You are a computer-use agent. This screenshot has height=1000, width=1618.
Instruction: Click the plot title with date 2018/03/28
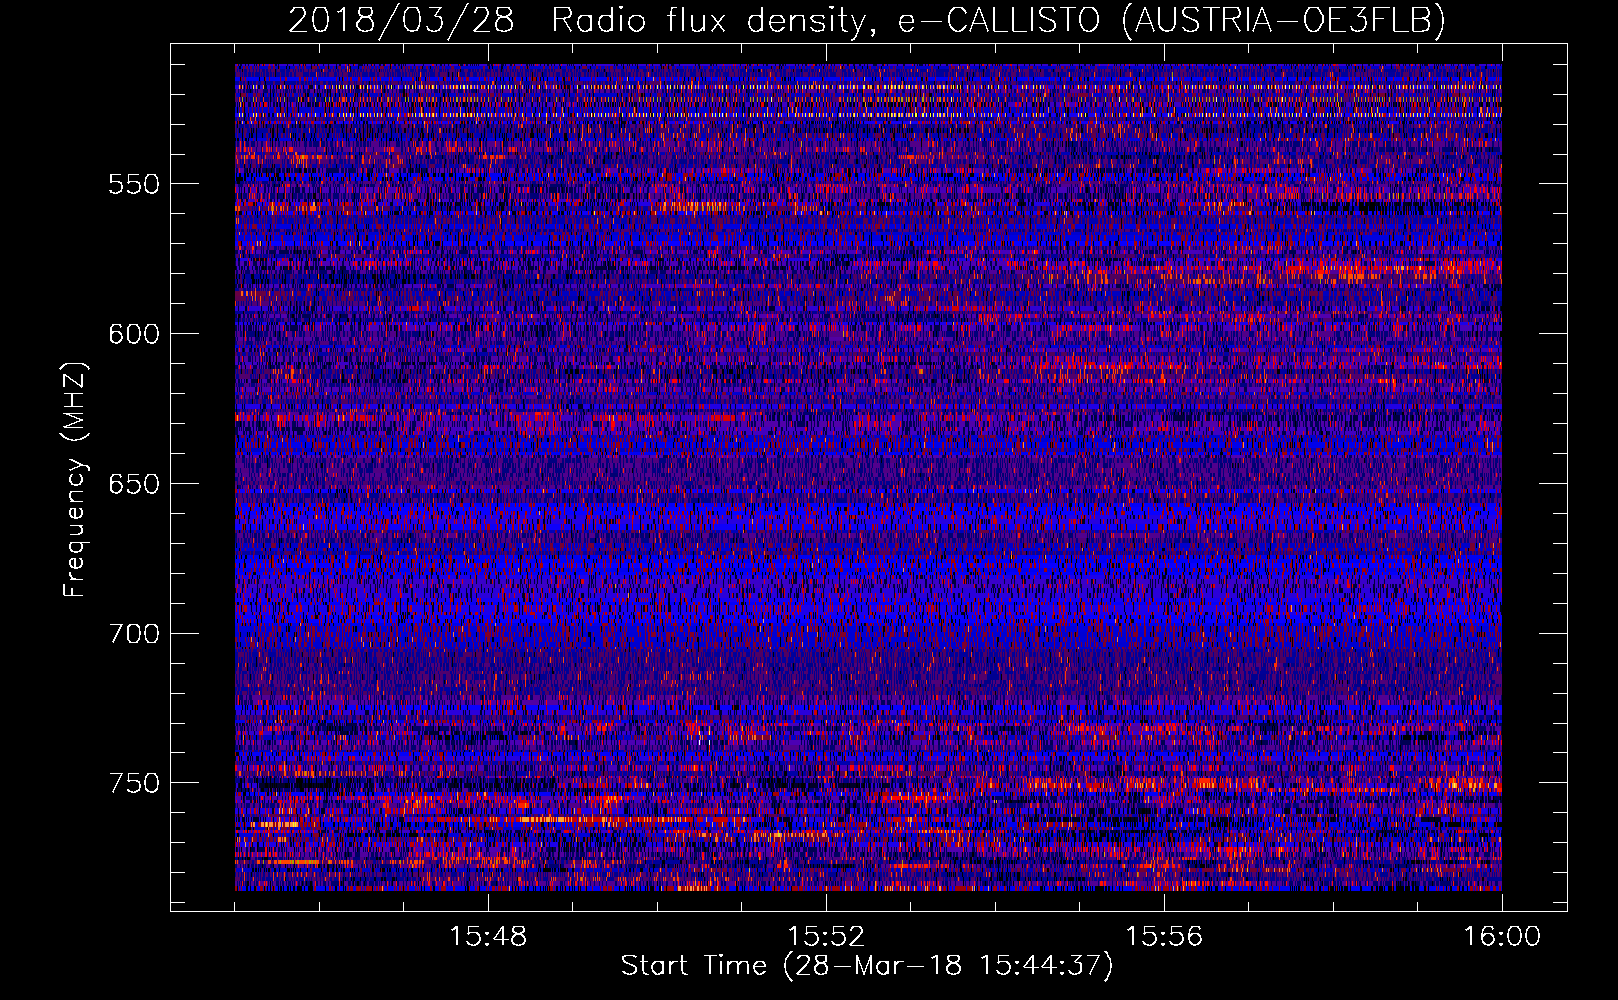pos(867,20)
